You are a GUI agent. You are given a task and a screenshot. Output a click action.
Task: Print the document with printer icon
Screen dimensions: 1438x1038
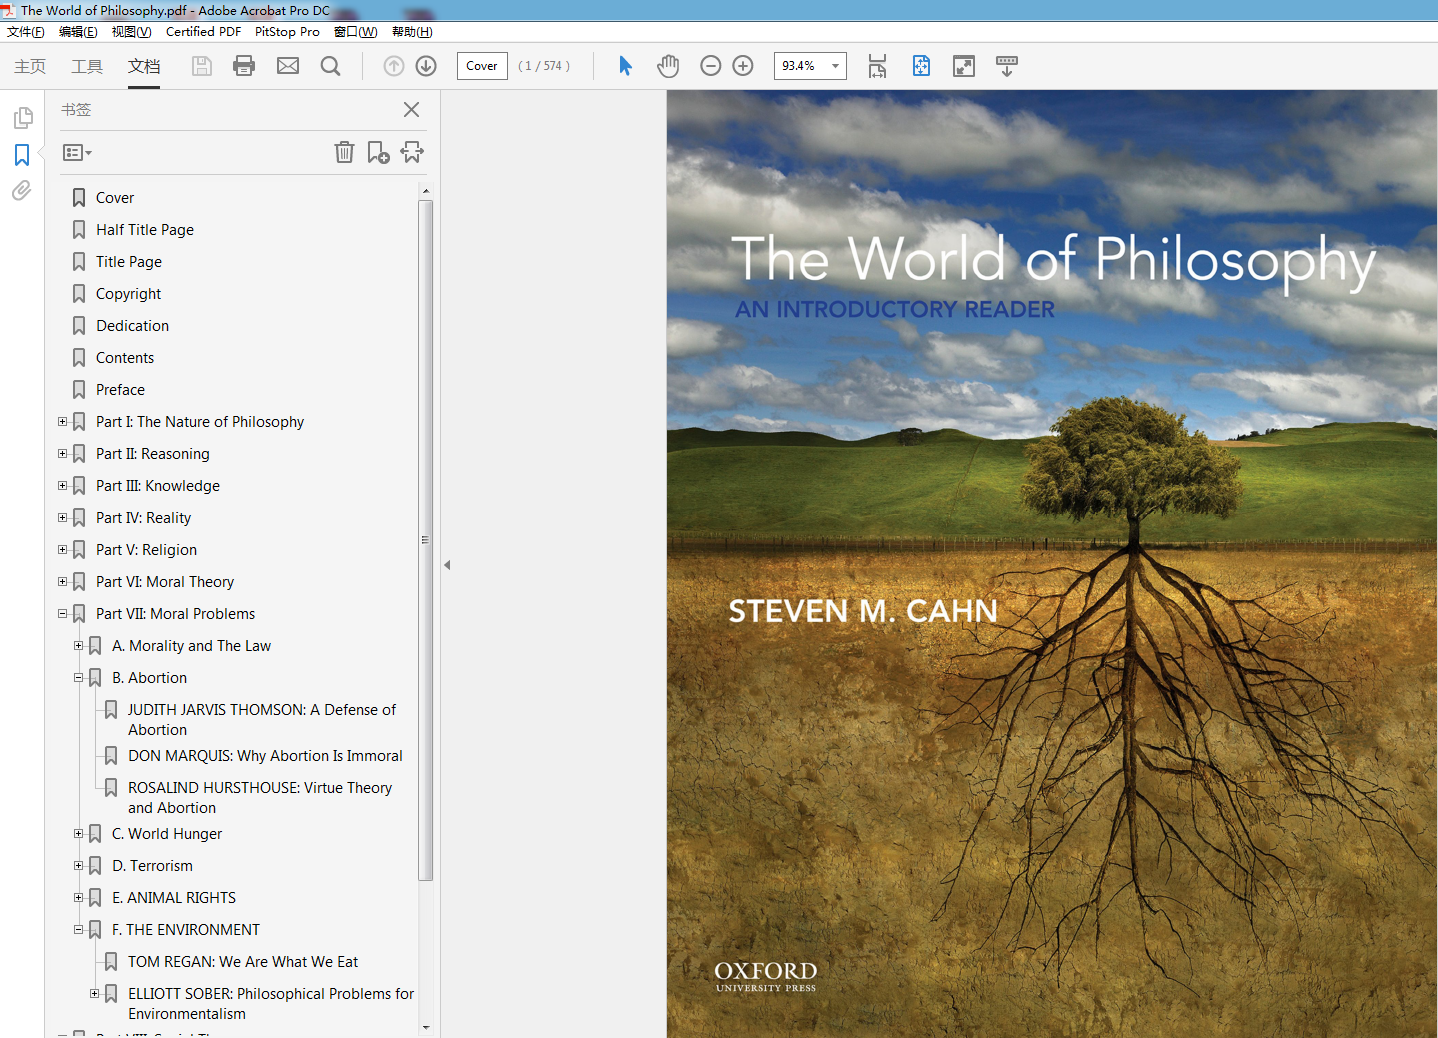[244, 66]
